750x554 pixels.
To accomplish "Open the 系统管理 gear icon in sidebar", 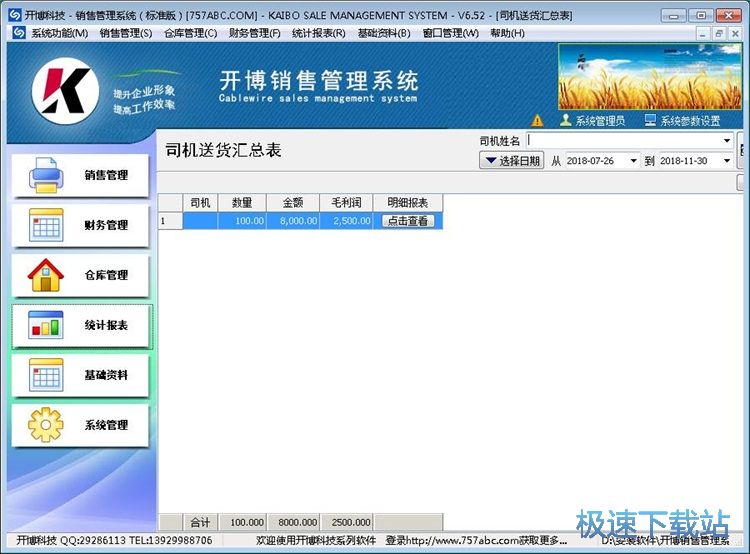I will click(x=46, y=425).
